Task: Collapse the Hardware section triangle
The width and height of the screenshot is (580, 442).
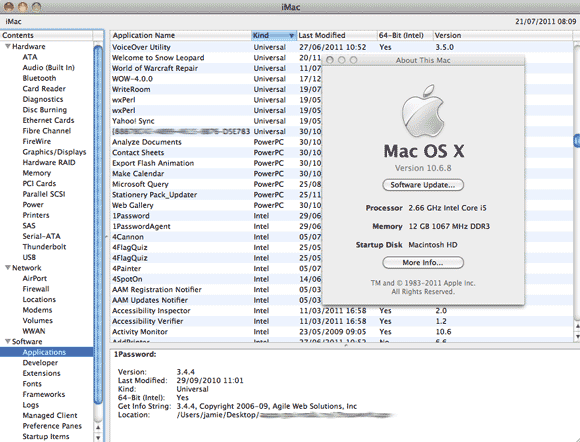Action: pyautogui.click(x=7, y=46)
